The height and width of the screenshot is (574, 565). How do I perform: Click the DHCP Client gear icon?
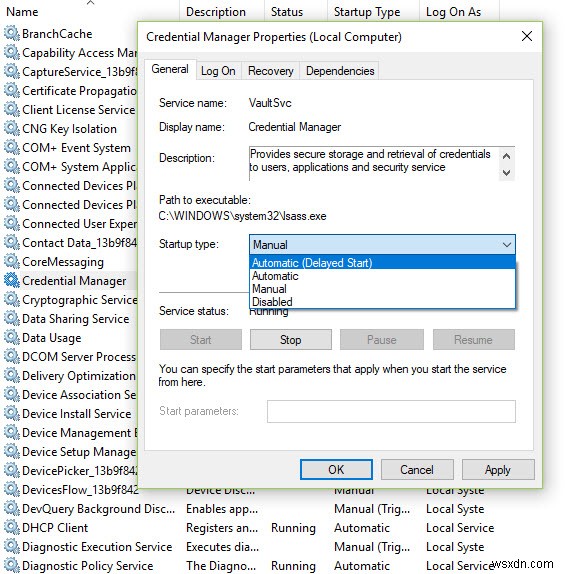tap(12, 528)
